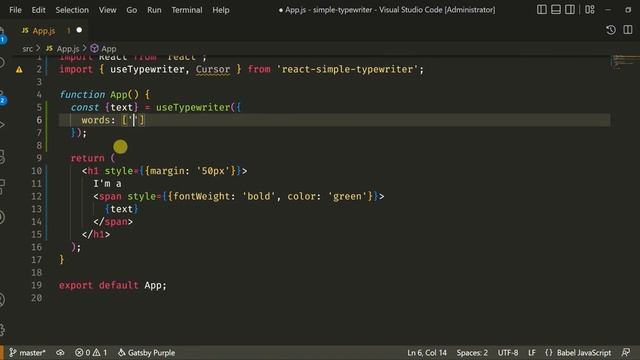
Task: Click Gatsby Purple status bar item
Action: (146, 353)
